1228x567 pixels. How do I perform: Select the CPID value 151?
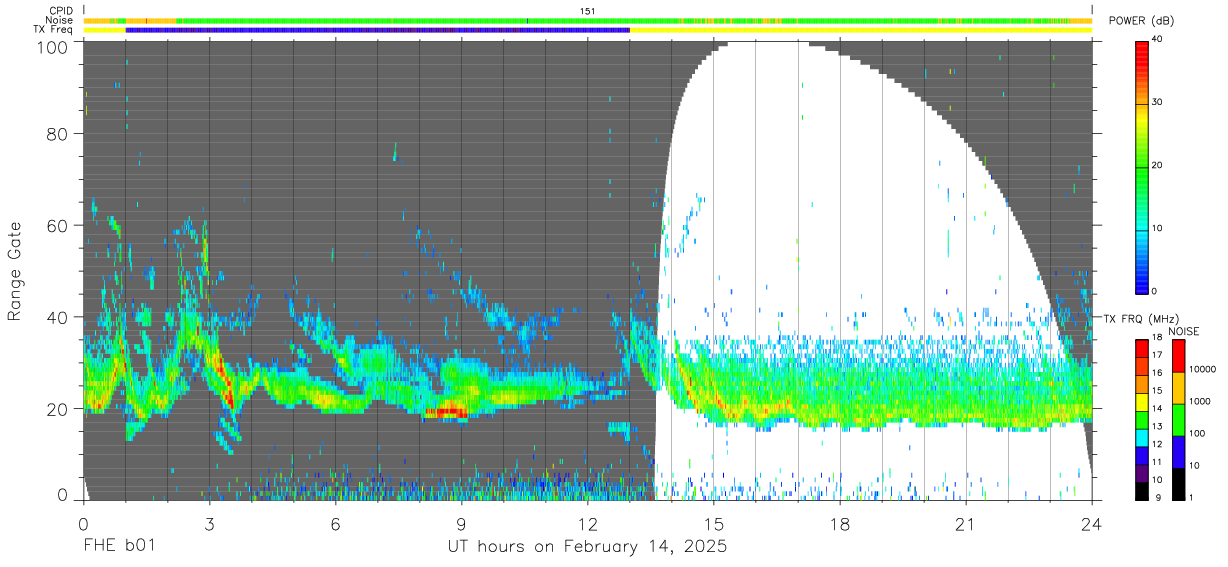pos(588,11)
